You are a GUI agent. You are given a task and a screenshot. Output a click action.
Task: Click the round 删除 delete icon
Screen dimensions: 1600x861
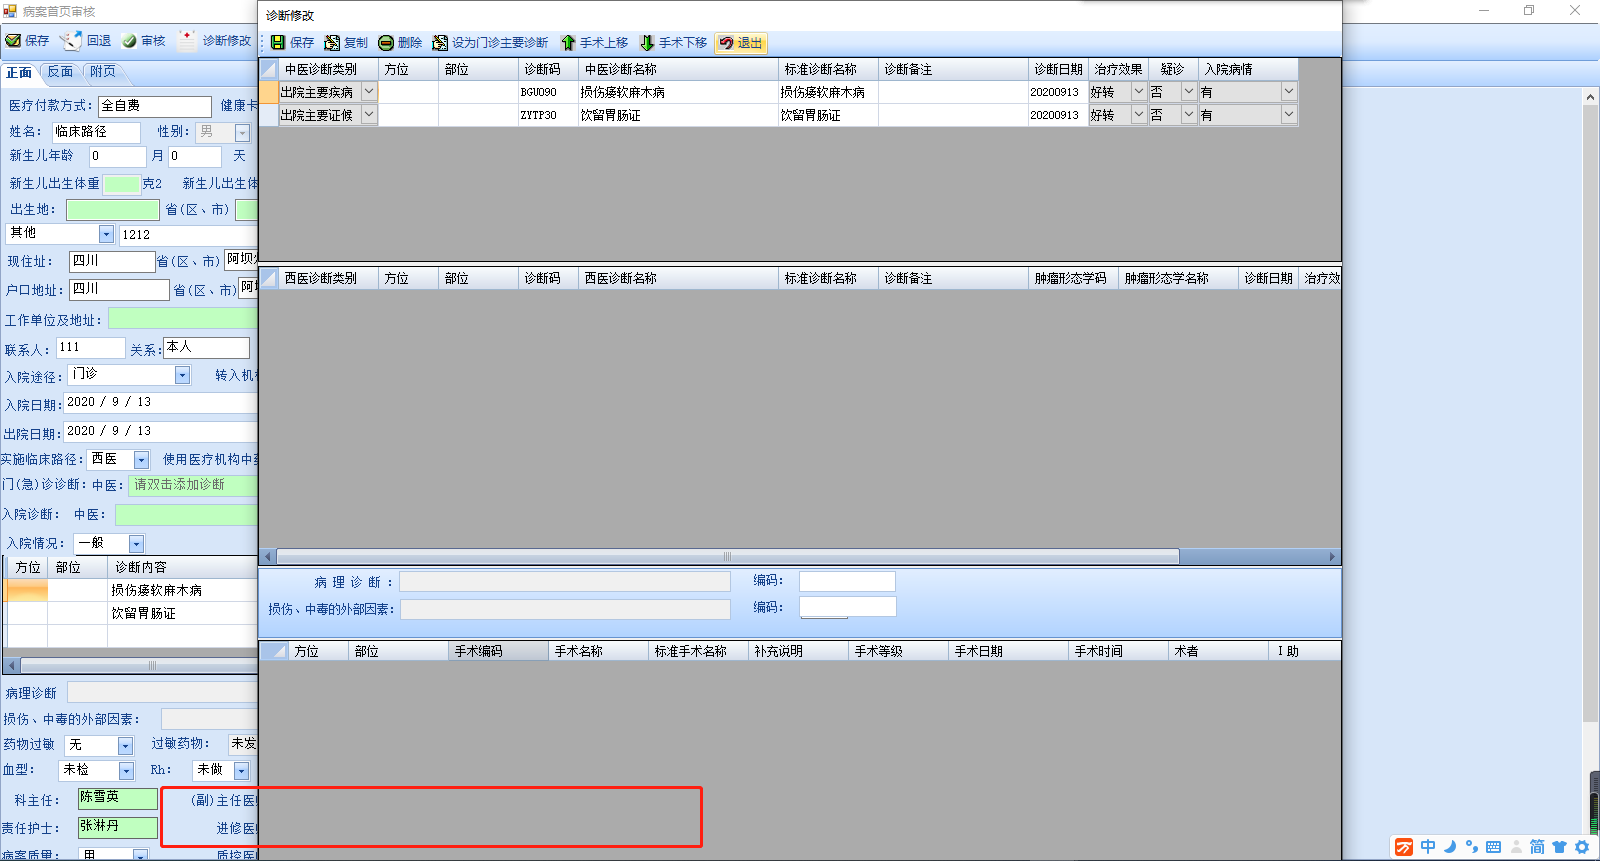(x=386, y=43)
